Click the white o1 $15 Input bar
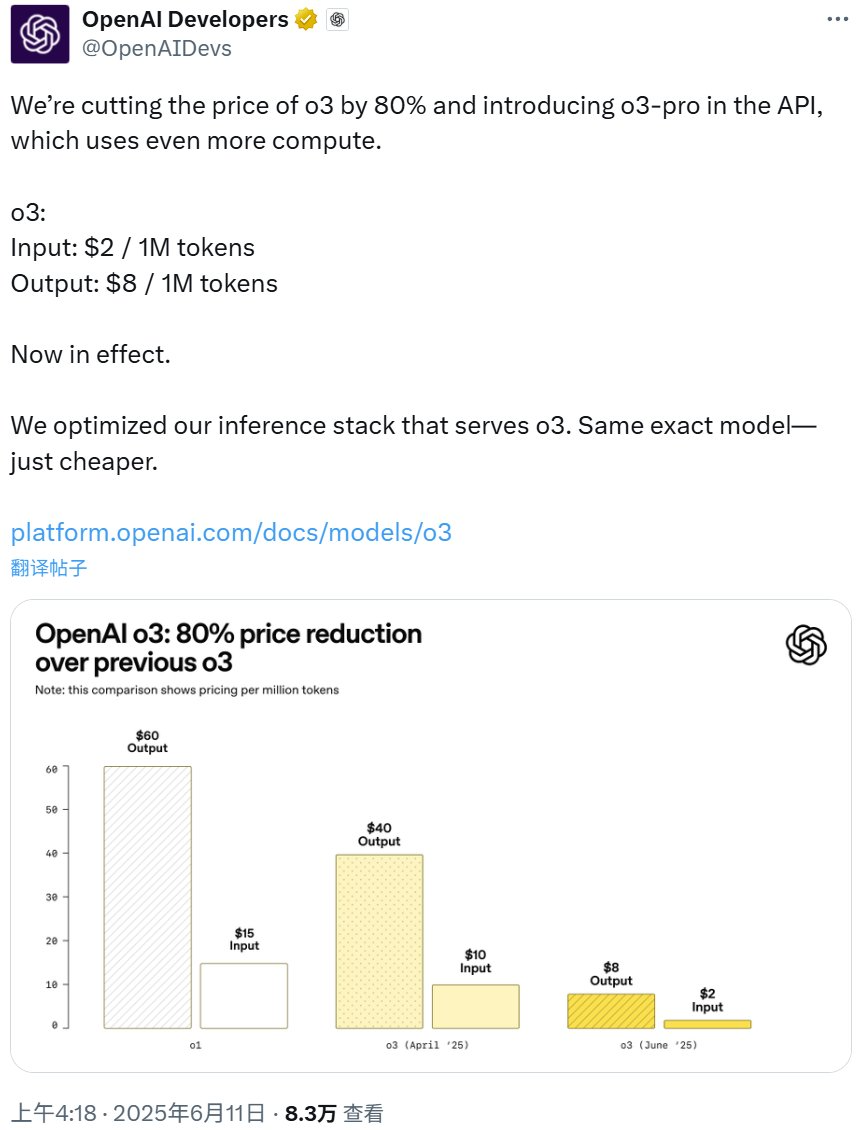Viewport: 861px width, 1130px height. (244, 996)
